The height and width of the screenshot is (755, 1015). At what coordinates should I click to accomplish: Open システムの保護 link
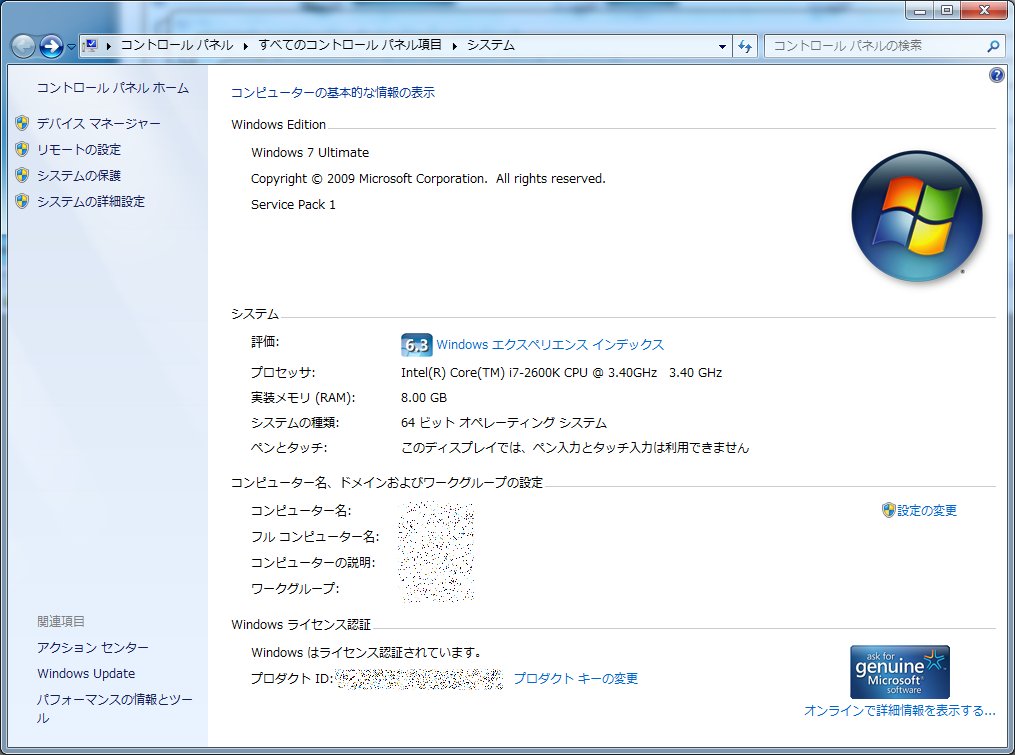[x=78, y=175]
